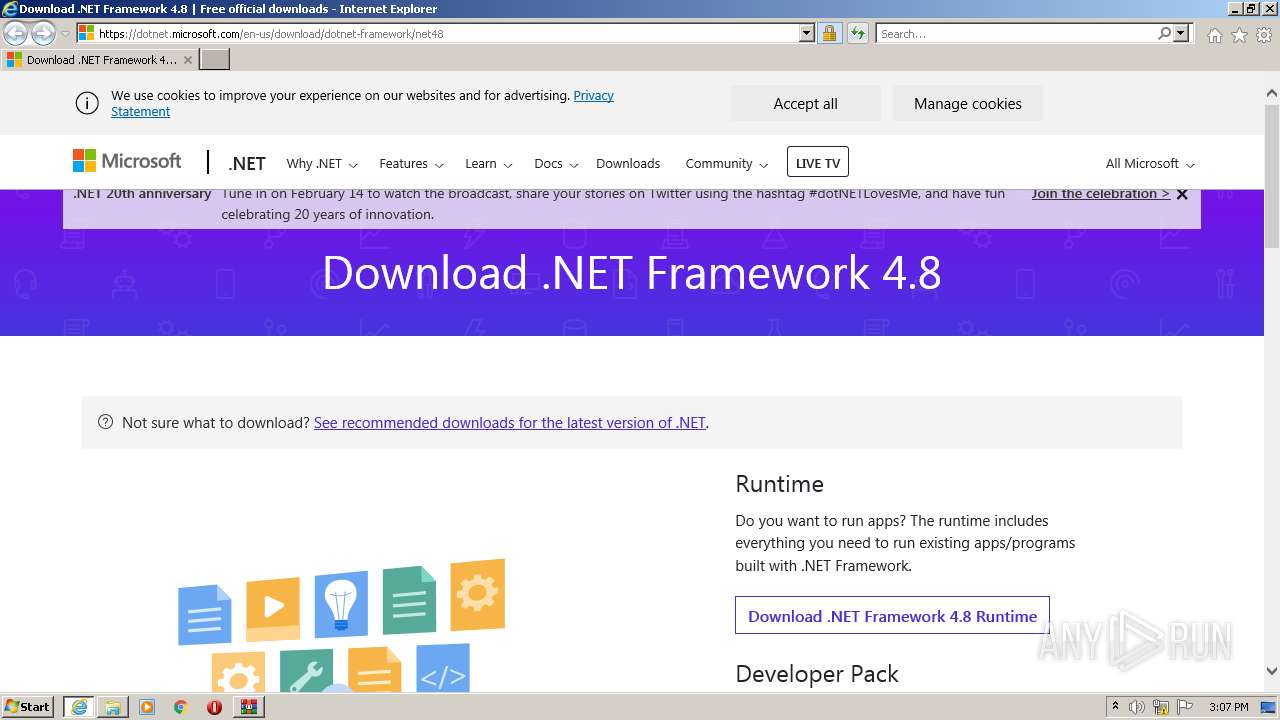This screenshot has height=720, width=1280.
Task: Click the cookie info icon
Action: tap(87, 103)
